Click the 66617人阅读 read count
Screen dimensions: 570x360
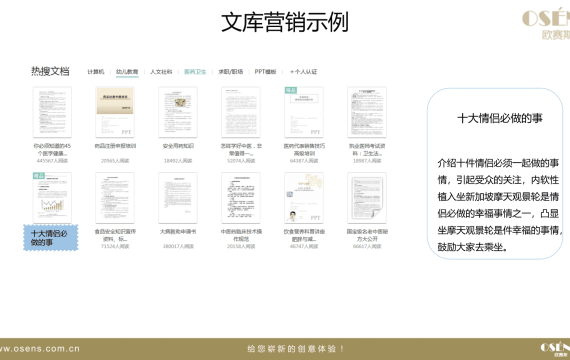[367, 246]
